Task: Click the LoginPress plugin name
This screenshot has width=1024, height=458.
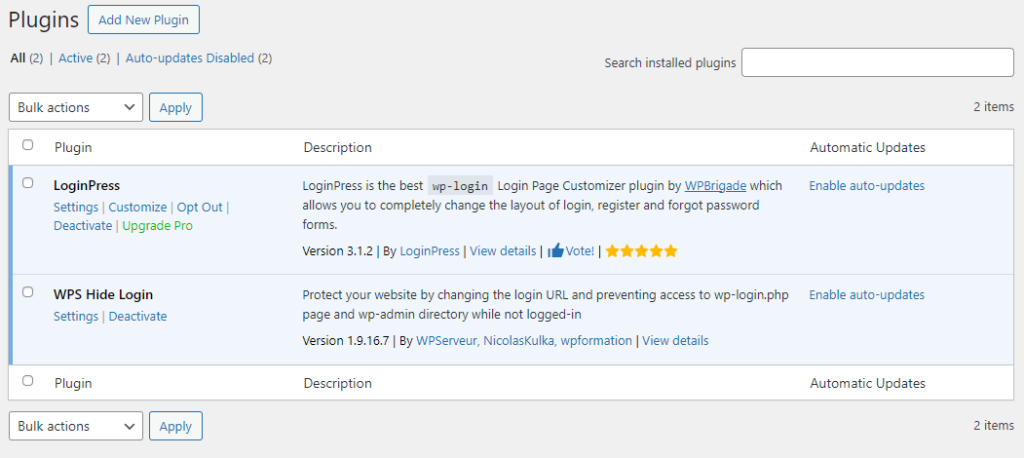Action: 87,186
